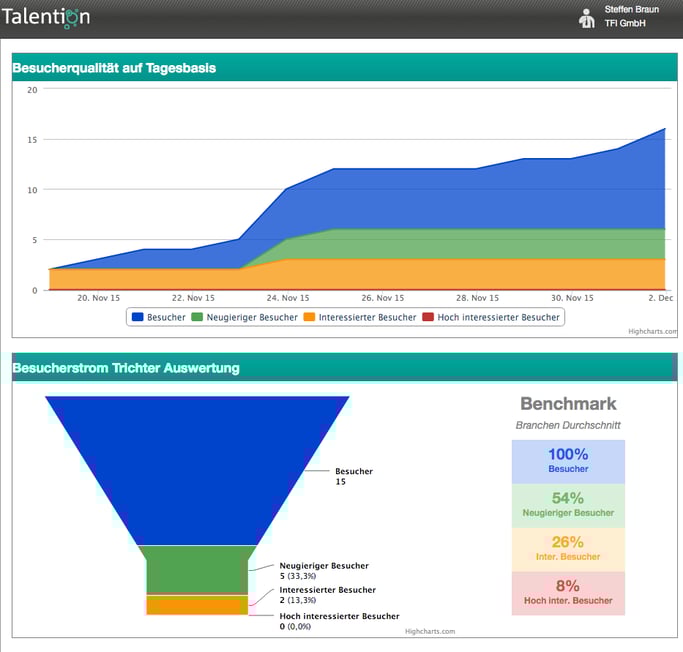Click the 100% Besucher benchmark tile

coord(568,462)
